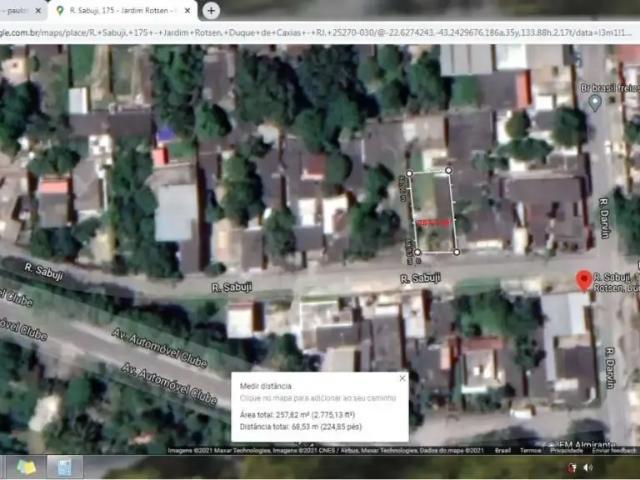Click the 'Área total: 257,82 m²' text
The height and width of the screenshot is (480, 640).
pos(297,415)
